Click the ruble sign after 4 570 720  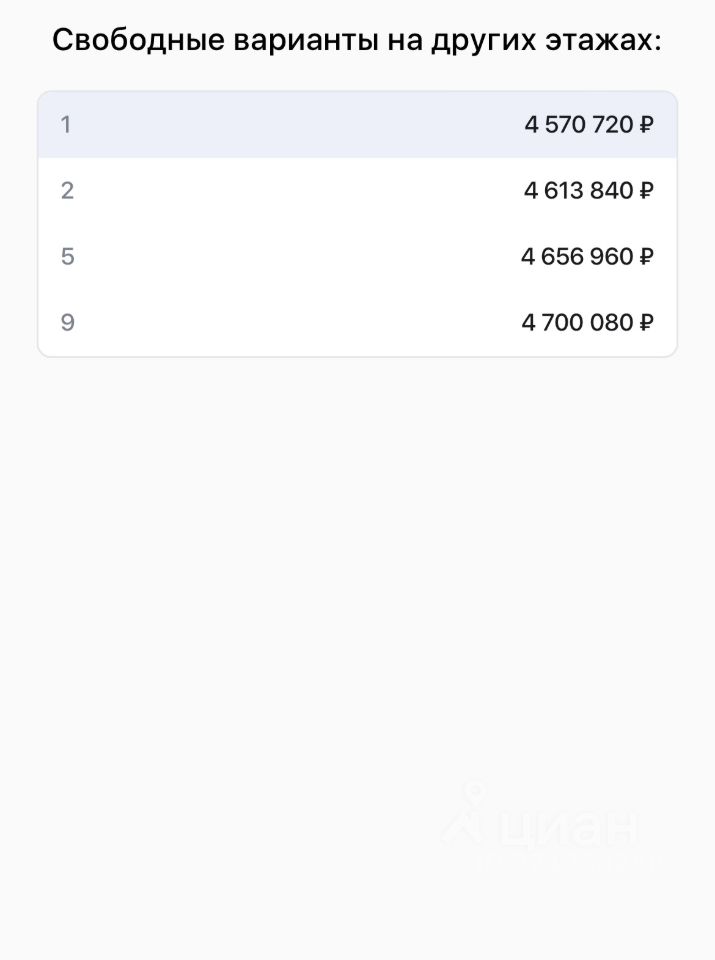point(646,125)
